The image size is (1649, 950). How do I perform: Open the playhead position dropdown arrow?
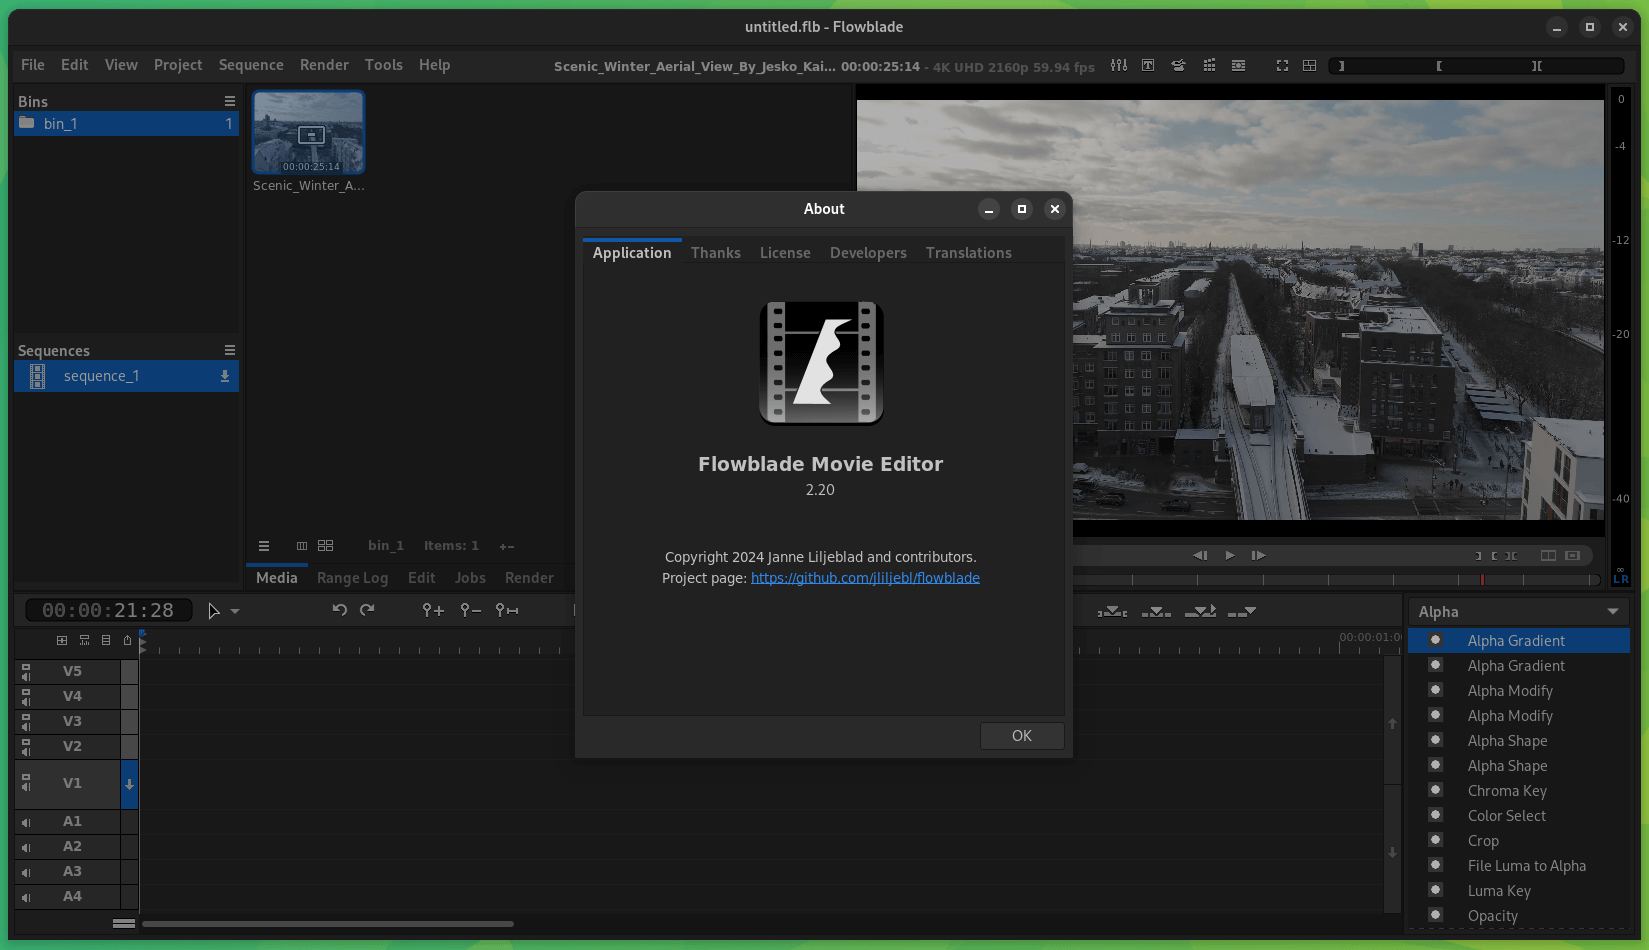[236, 610]
